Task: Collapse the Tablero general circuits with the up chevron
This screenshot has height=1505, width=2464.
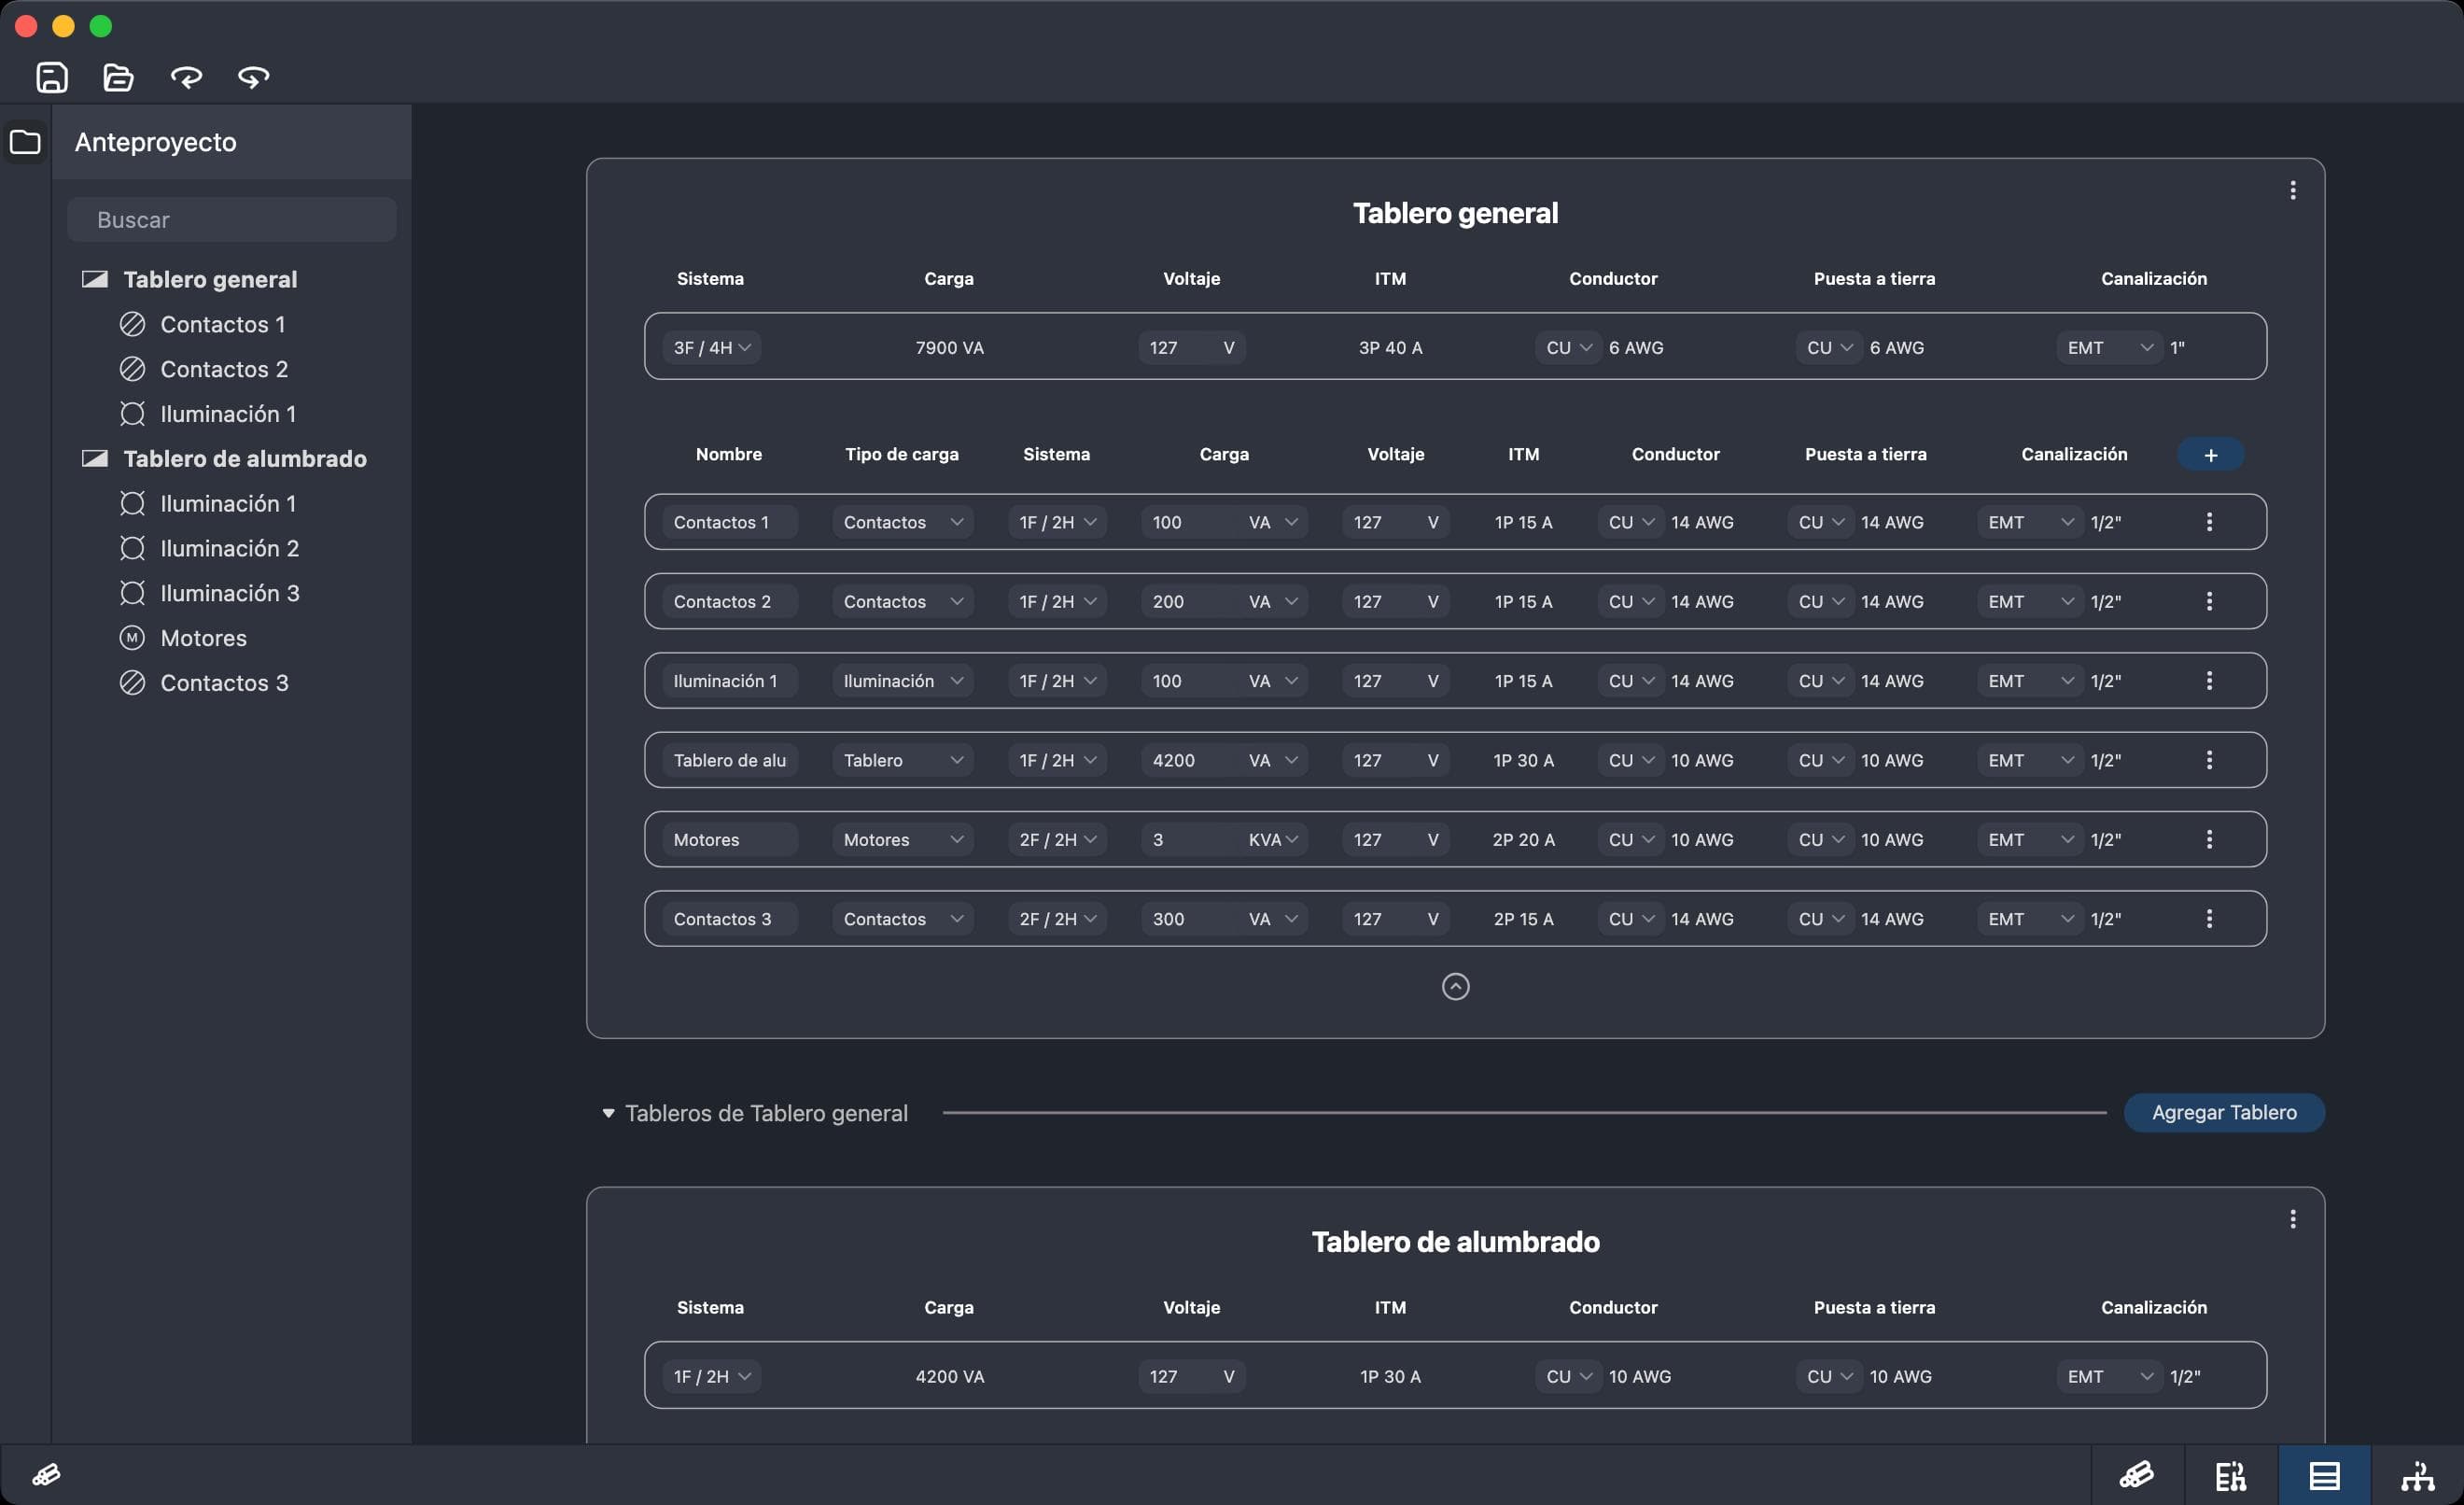Action: coord(1455,987)
